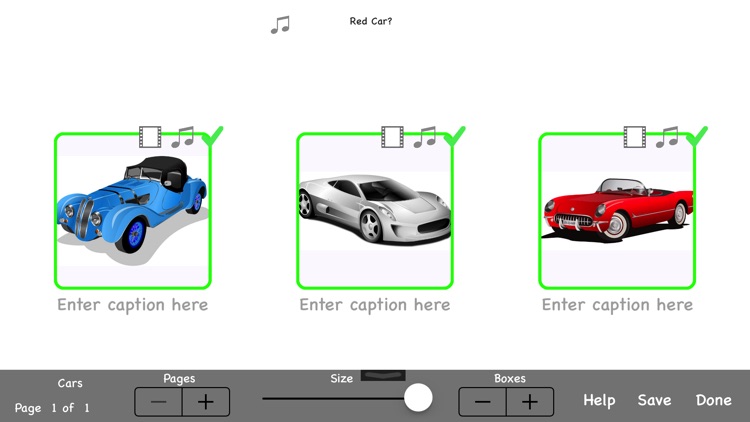Screen dimensions: 750x422
Task: Tap the music note icon beside Red Car?
Action: 280,24
